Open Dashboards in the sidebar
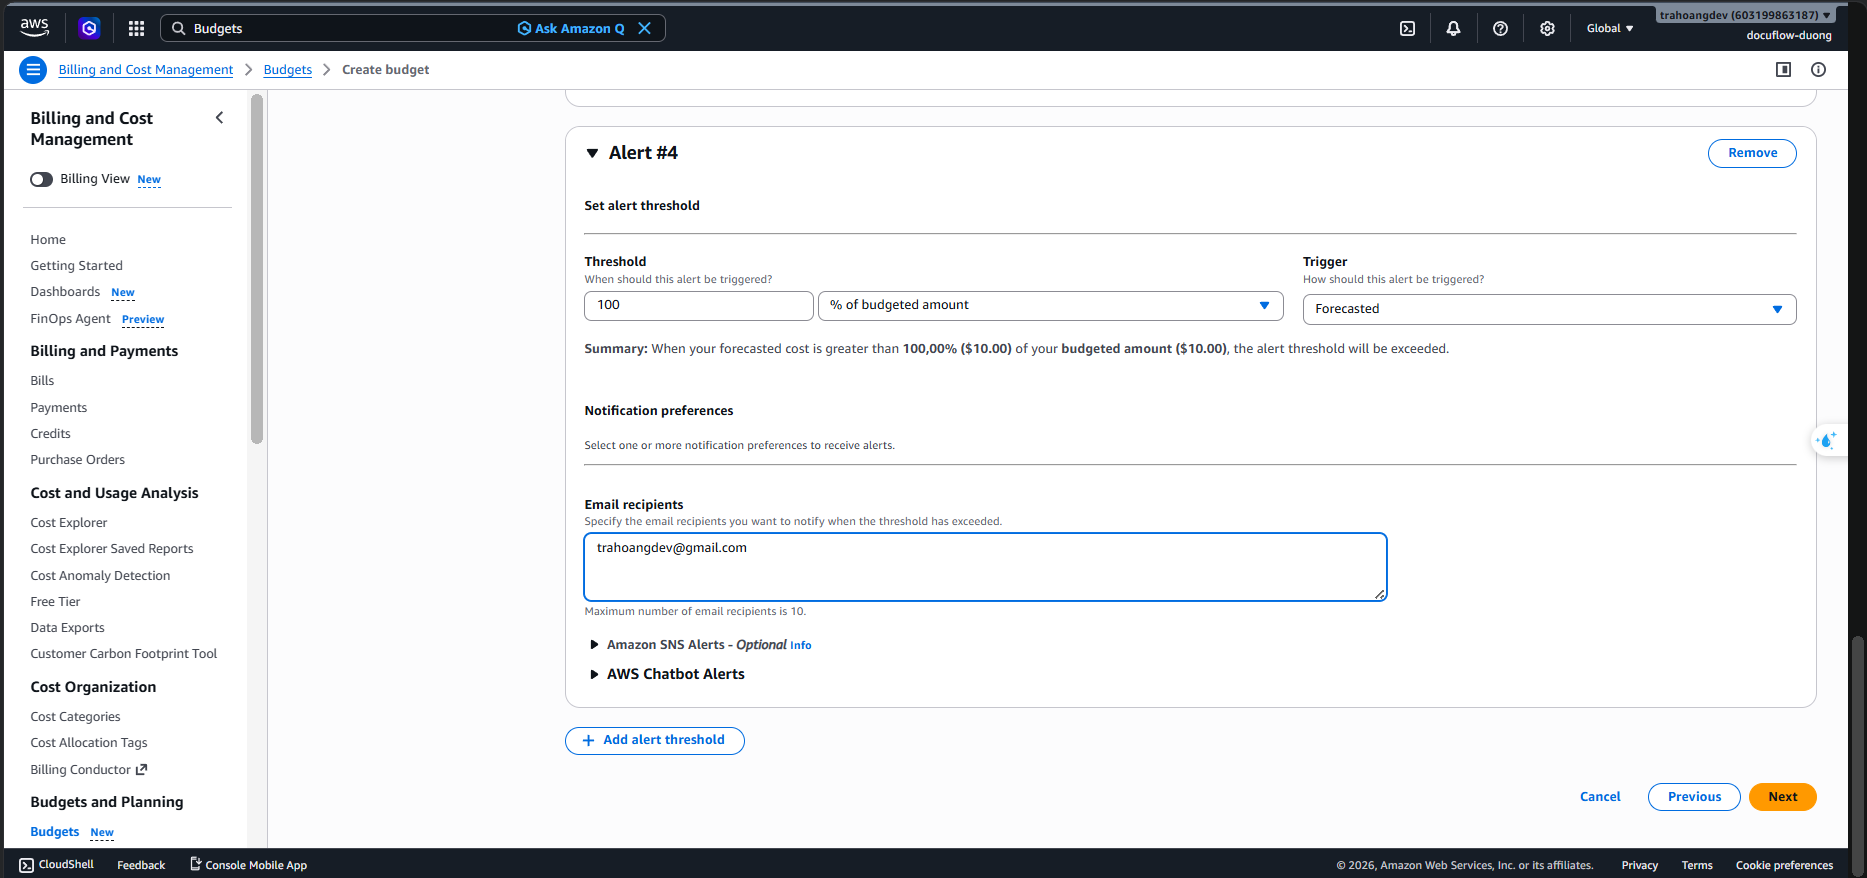The height and width of the screenshot is (878, 1867). (65, 292)
